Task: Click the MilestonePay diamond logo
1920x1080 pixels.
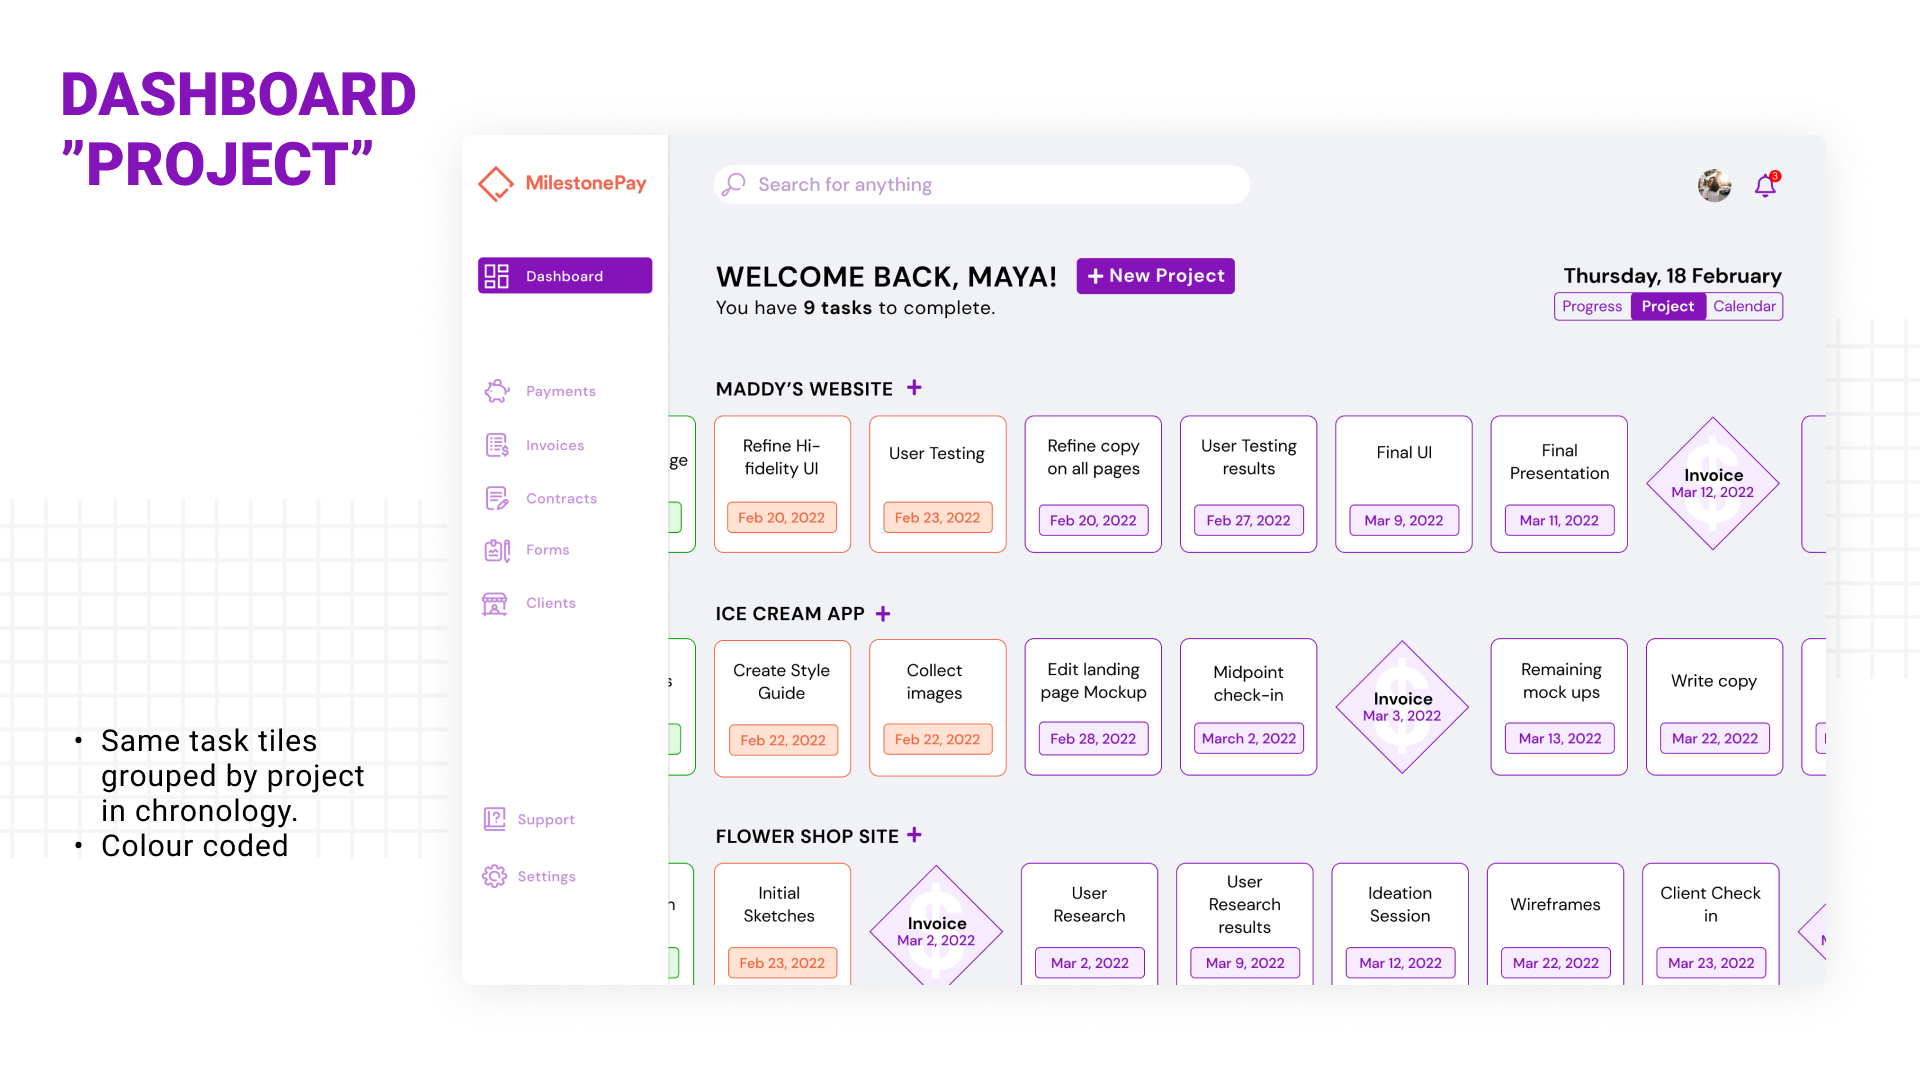Action: pos(496,183)
